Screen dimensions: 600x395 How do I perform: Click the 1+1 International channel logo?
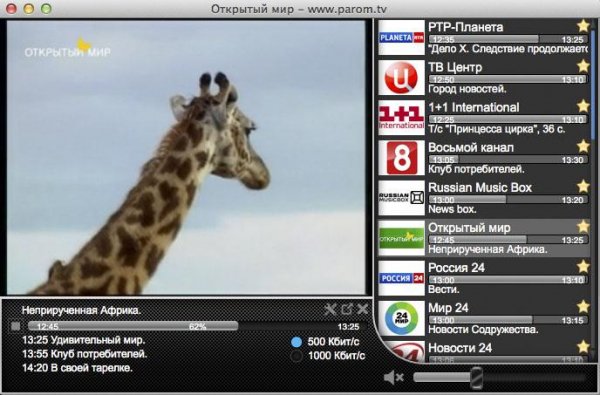(401, 118)
